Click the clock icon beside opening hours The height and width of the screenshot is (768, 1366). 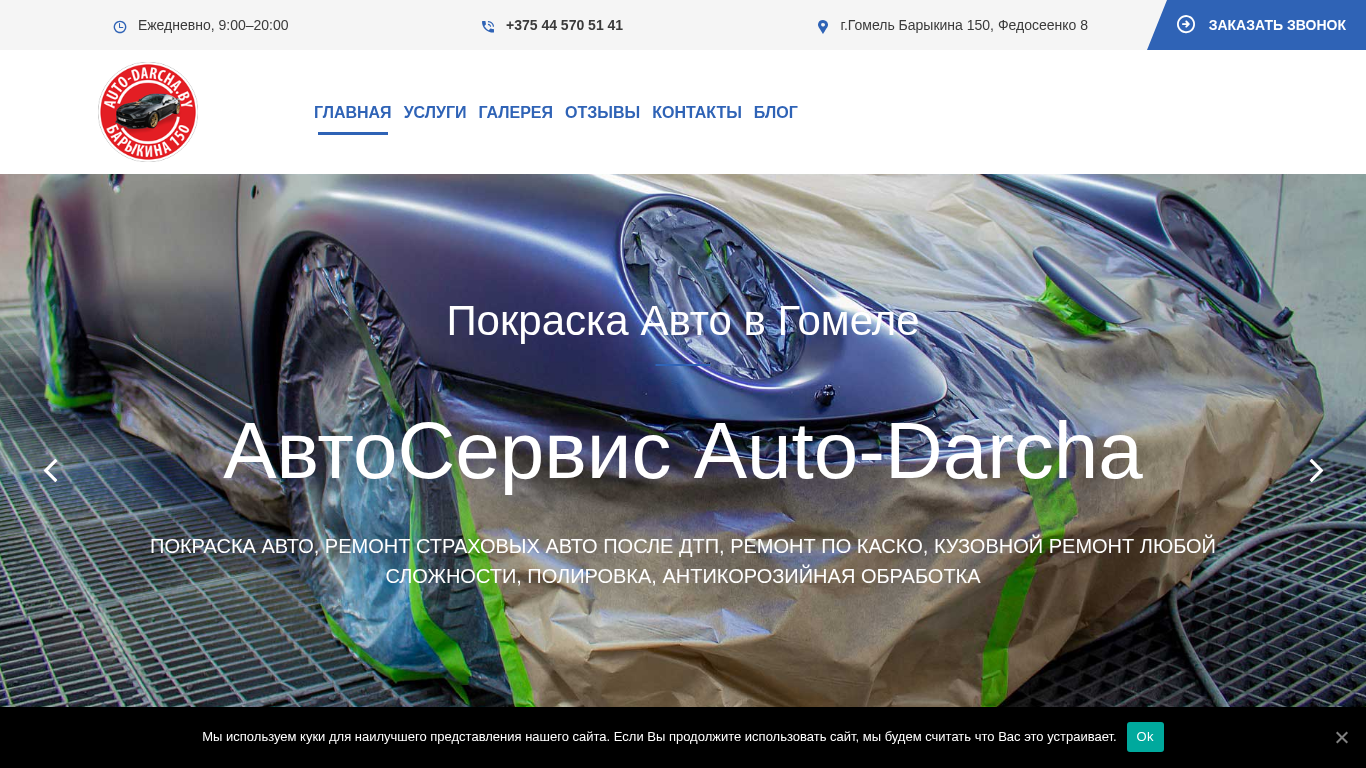120,27
